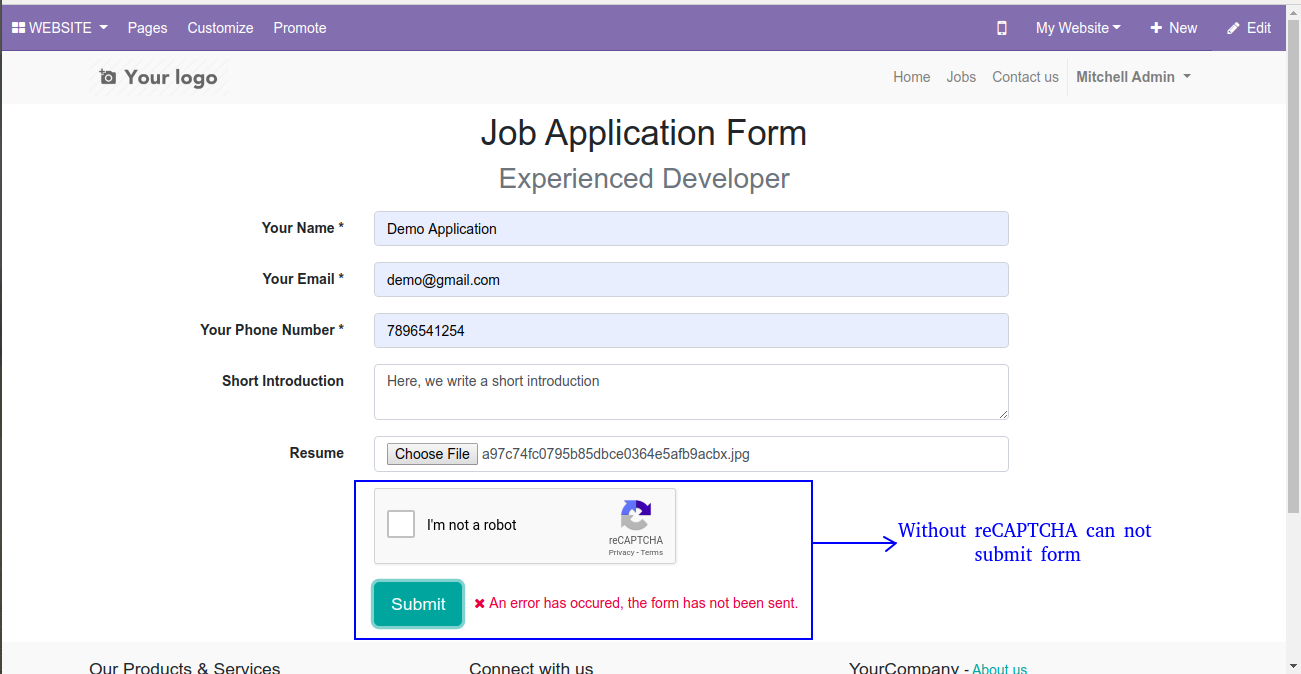The width and height of the screenshot is (1301, 674).
Task: Click the camera logo icon
Action: click(108, 77)
